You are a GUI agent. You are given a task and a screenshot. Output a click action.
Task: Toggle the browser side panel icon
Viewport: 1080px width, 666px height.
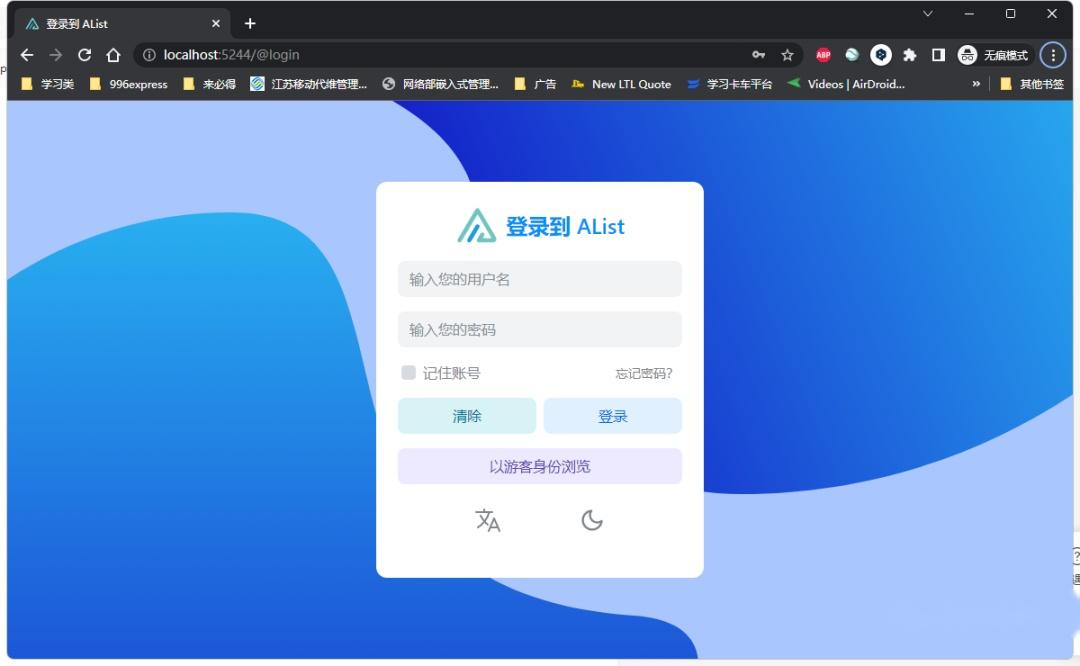(x=938, y=55)
